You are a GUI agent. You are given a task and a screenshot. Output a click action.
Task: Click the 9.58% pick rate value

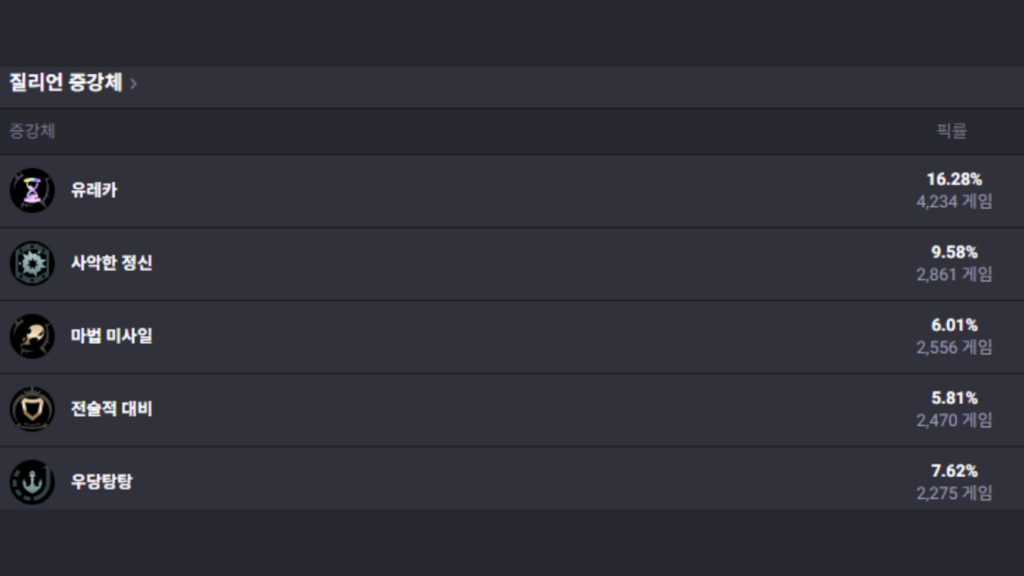click(x=954, y=253)
